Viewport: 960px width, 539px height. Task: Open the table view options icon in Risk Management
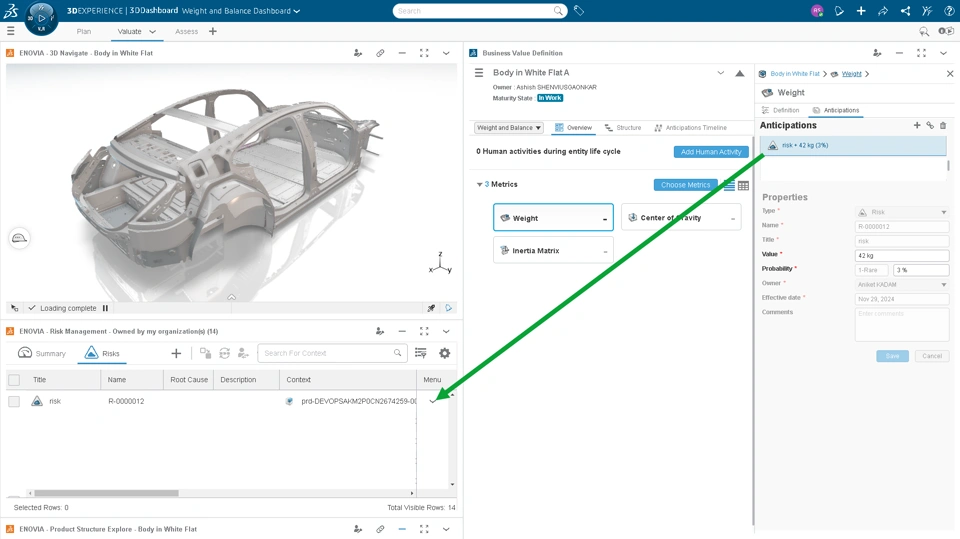click(421, 353)
